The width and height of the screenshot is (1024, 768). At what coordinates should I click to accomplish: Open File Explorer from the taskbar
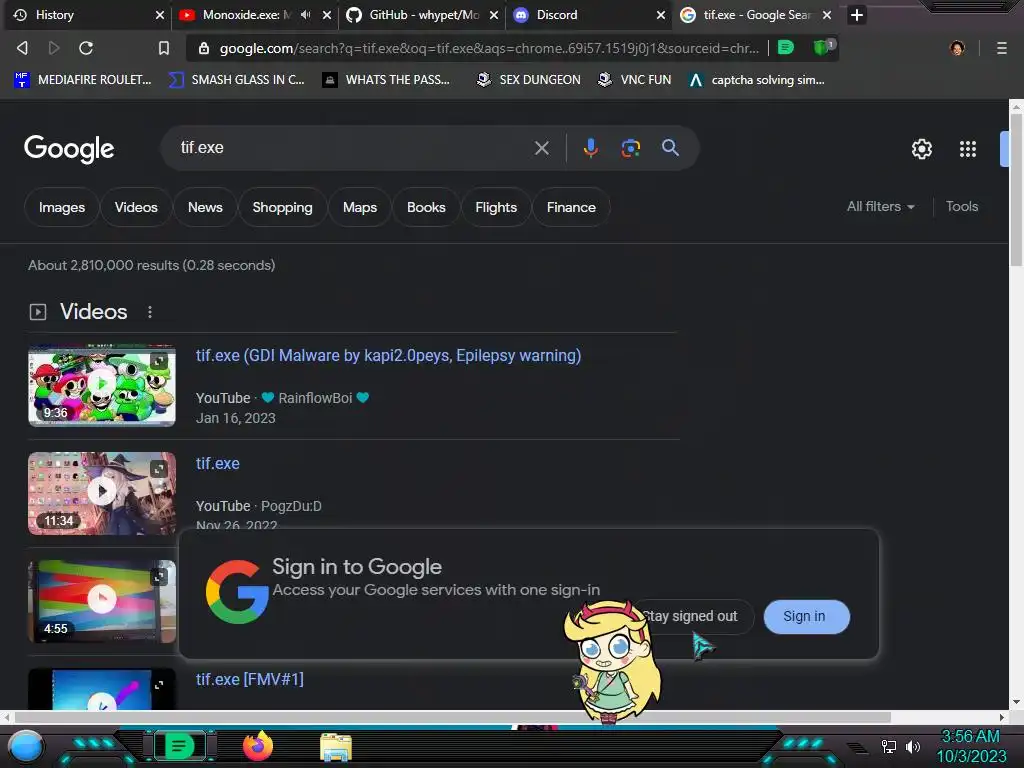336,747
